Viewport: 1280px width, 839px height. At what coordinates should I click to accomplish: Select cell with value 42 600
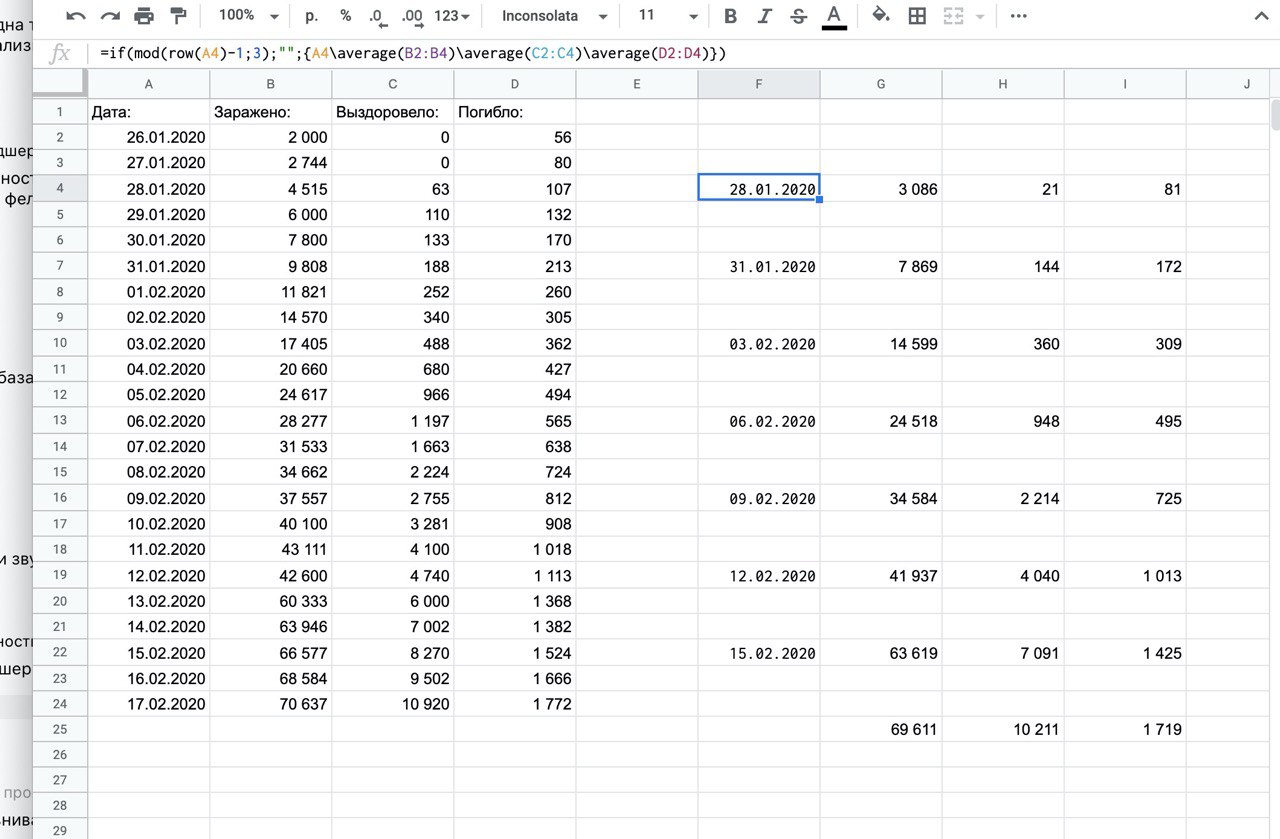271,575
